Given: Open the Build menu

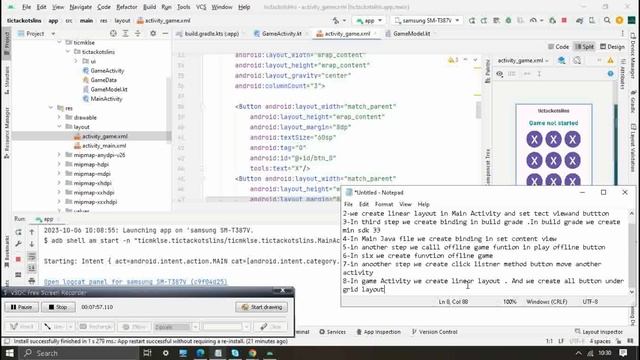Looking at the screenshot, I should tap(149, 7).
